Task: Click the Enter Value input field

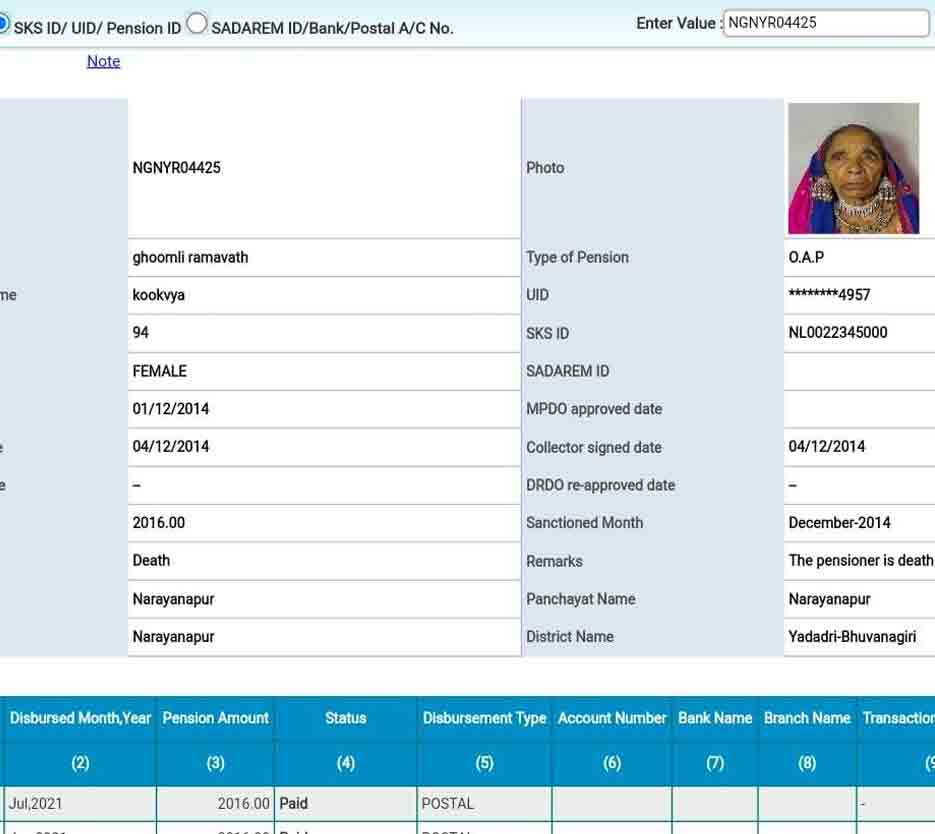Action: click(x=826, y=23)
